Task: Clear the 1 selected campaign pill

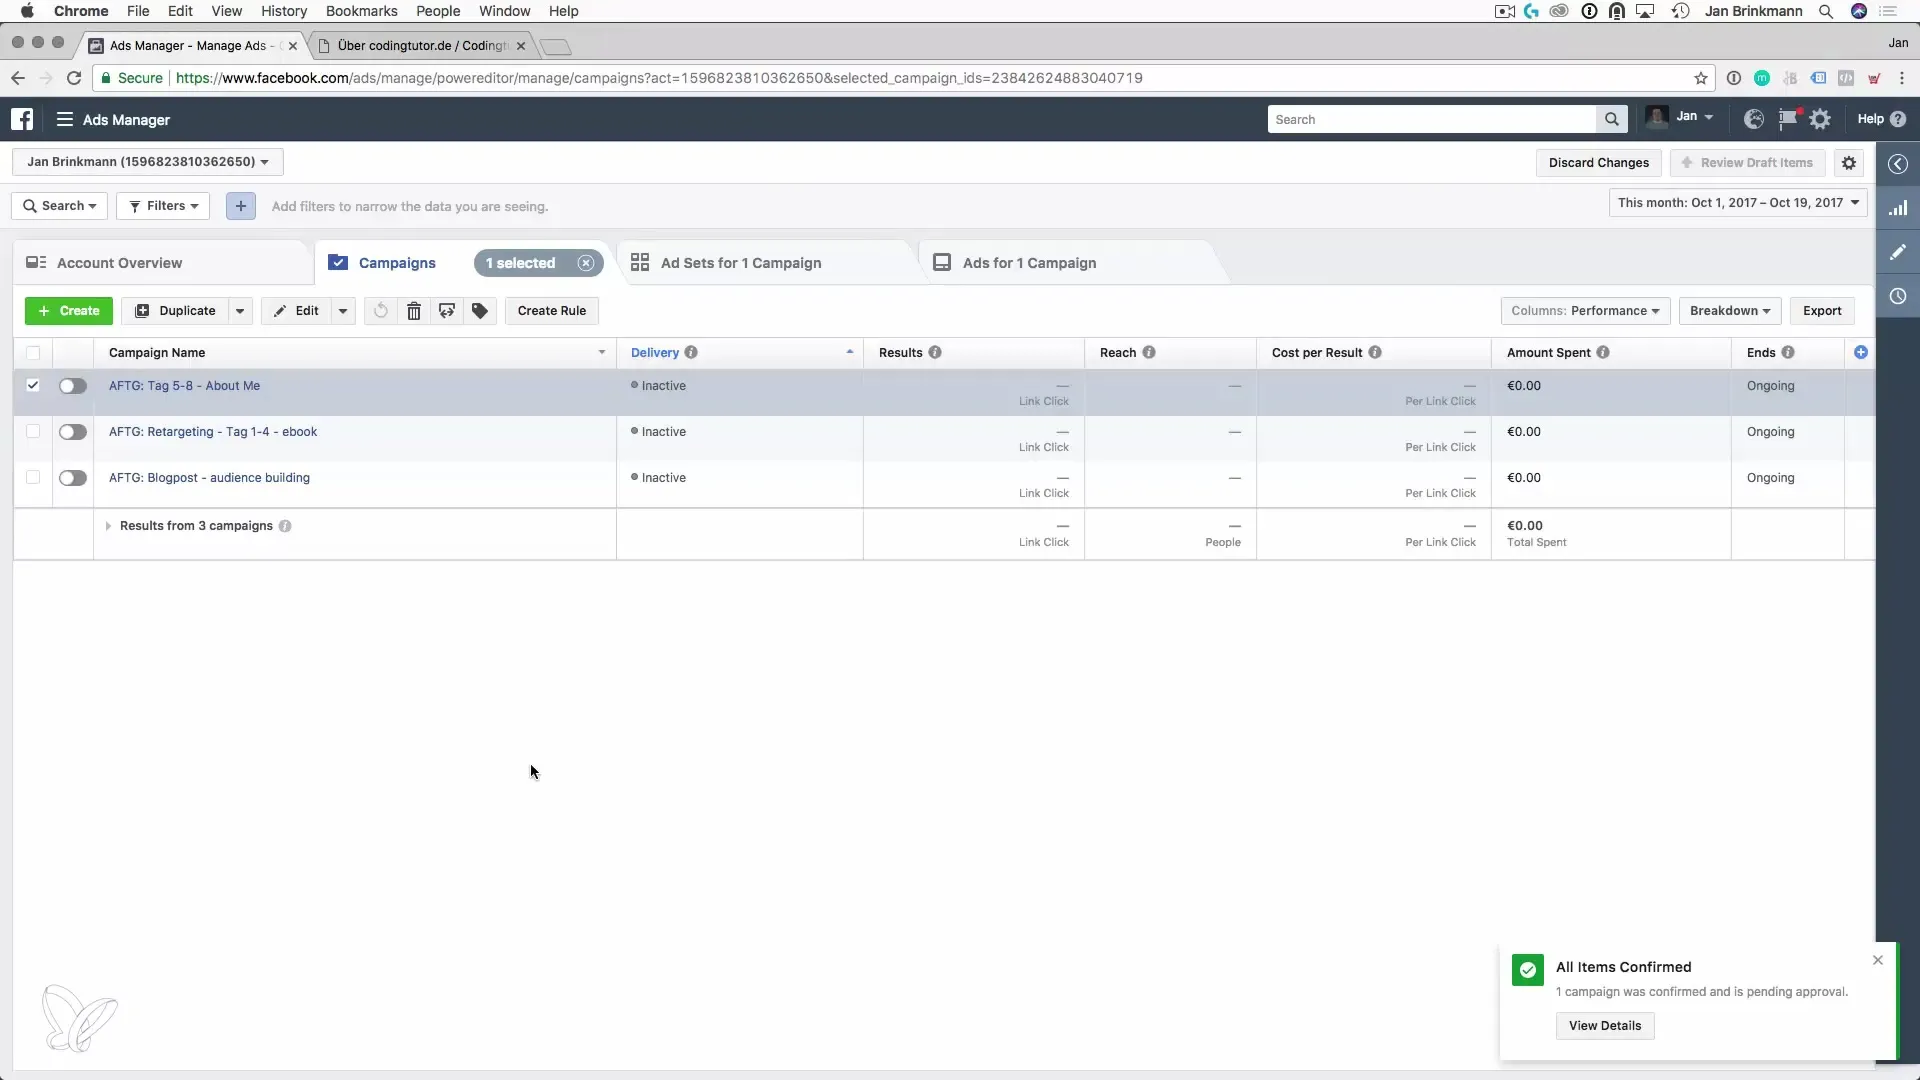Action: pos(586,263)
